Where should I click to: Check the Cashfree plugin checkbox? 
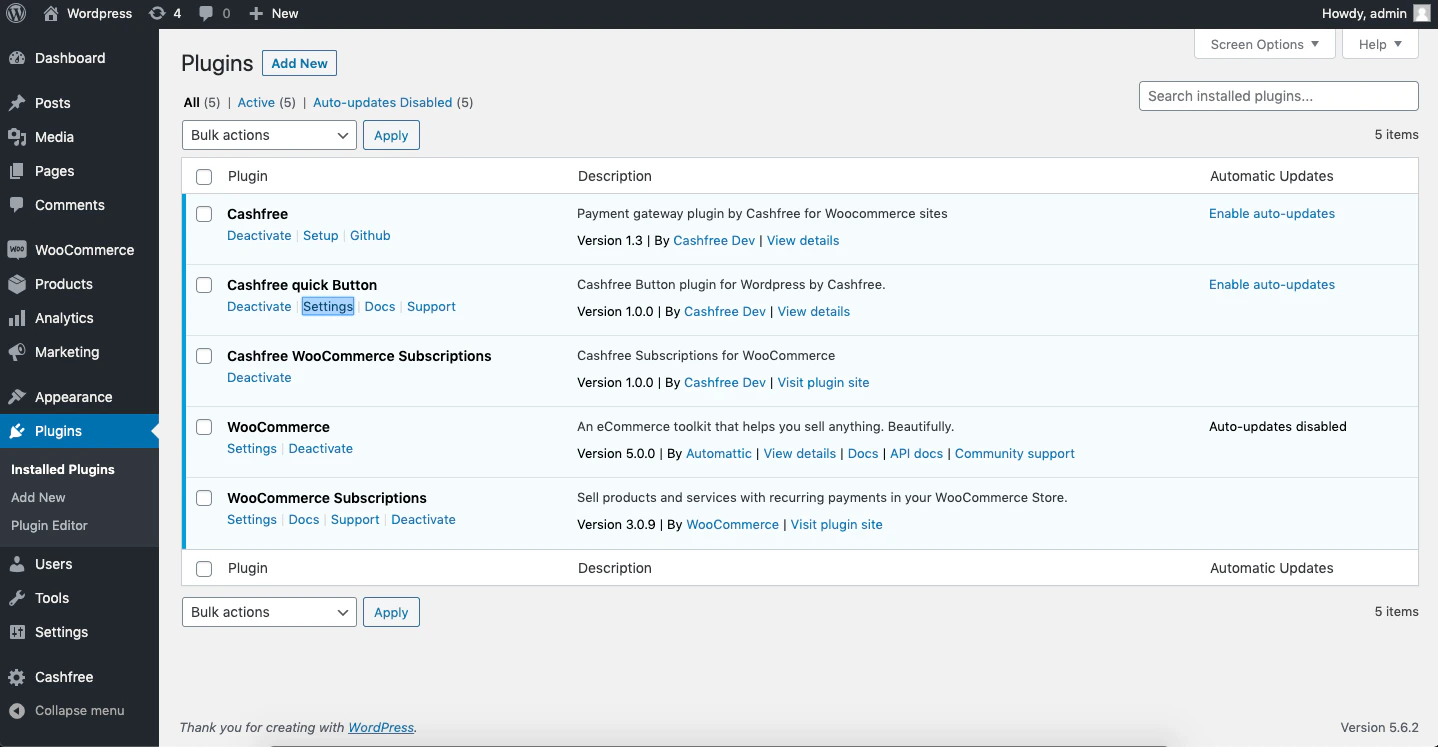coord(204,214)
